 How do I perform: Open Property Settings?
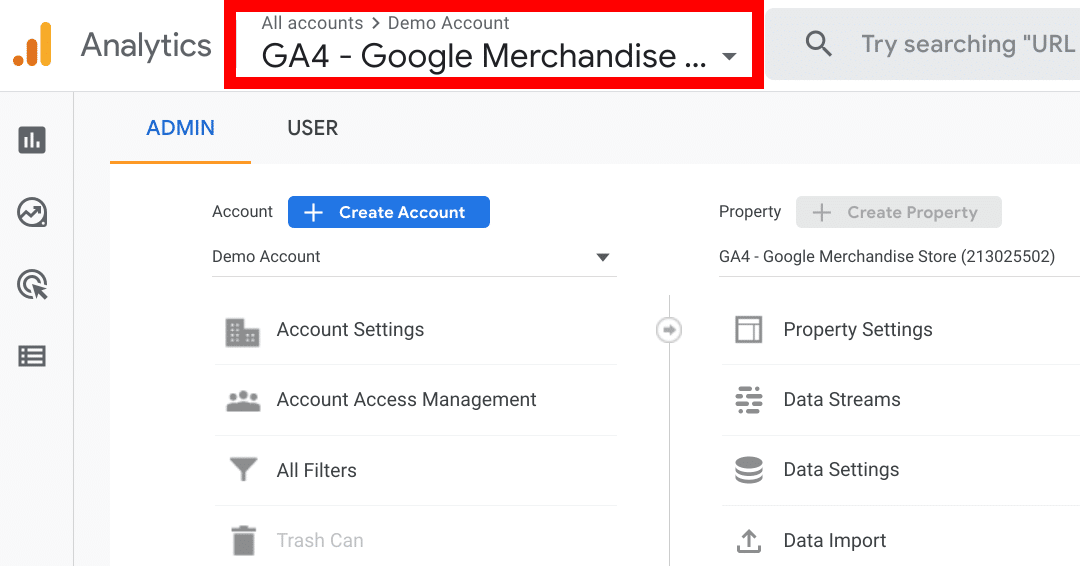(857, 330)
